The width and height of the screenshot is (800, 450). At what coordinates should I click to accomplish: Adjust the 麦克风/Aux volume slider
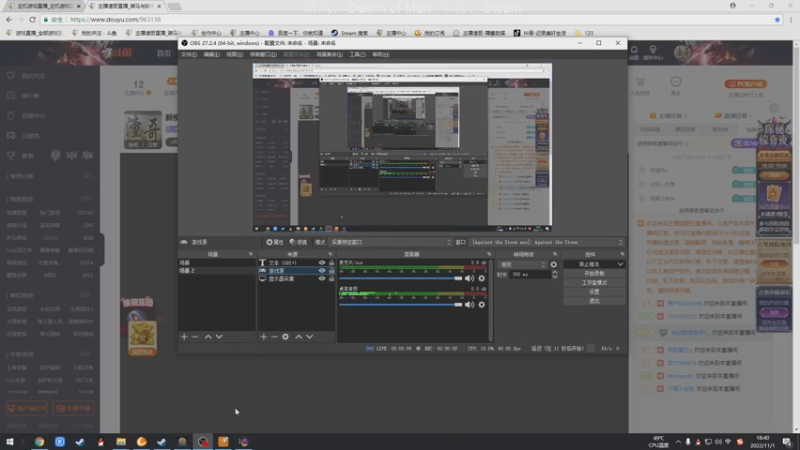pyautogui.click(x=401, y=279)
